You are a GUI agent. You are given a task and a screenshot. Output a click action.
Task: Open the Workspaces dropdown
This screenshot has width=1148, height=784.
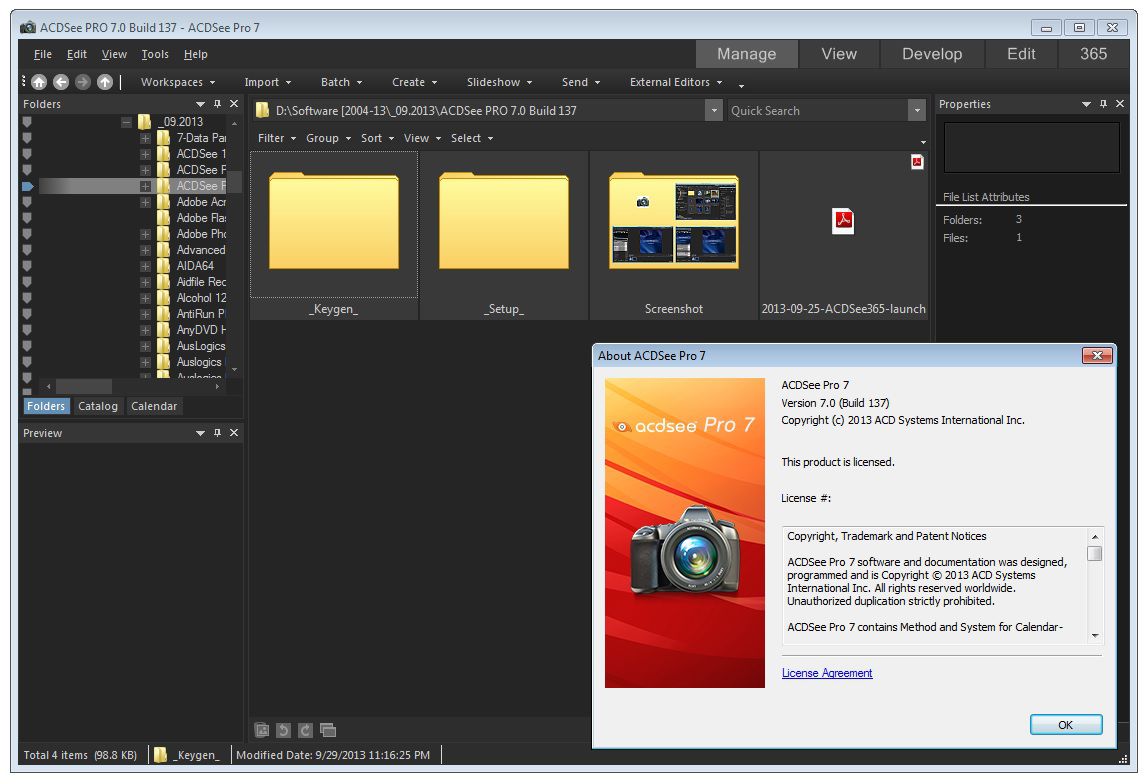tap(178, 82)
